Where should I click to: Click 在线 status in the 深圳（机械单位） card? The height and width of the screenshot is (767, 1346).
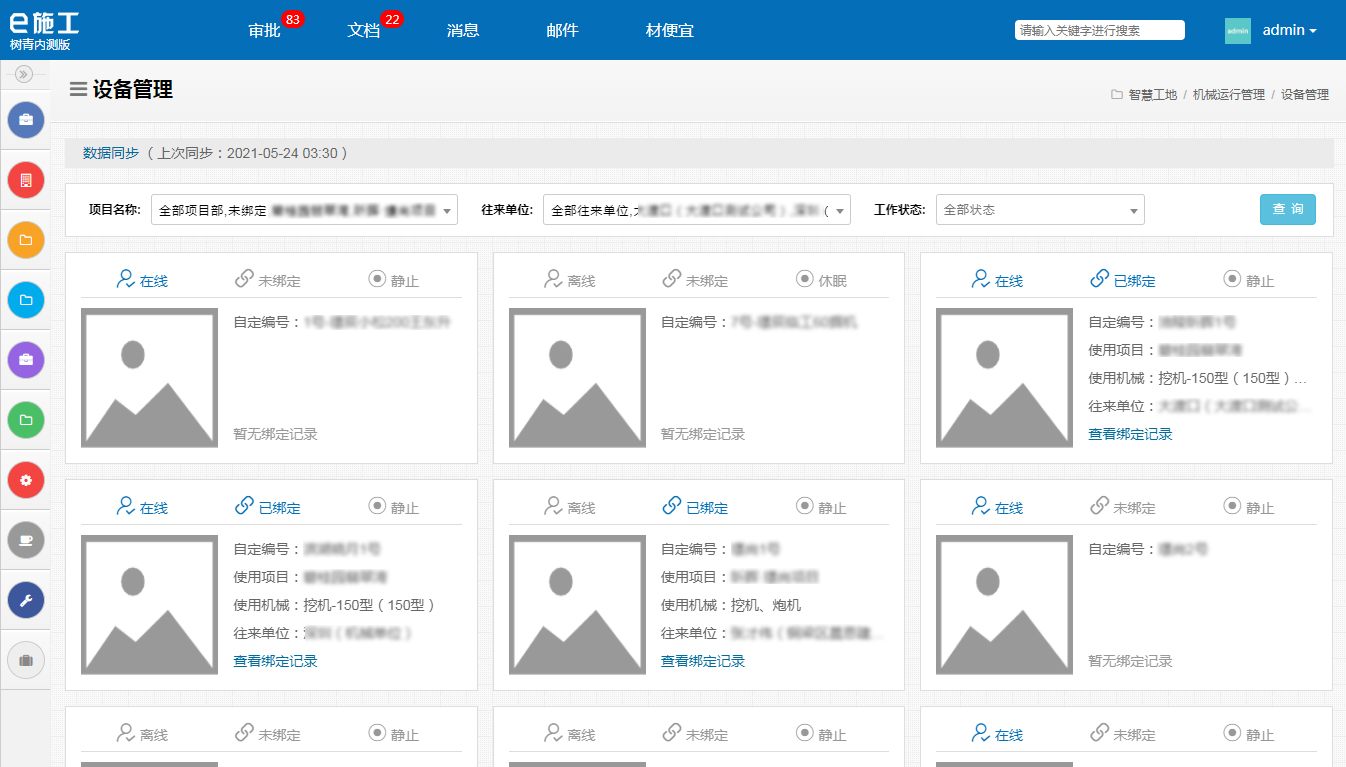[143, 507]
